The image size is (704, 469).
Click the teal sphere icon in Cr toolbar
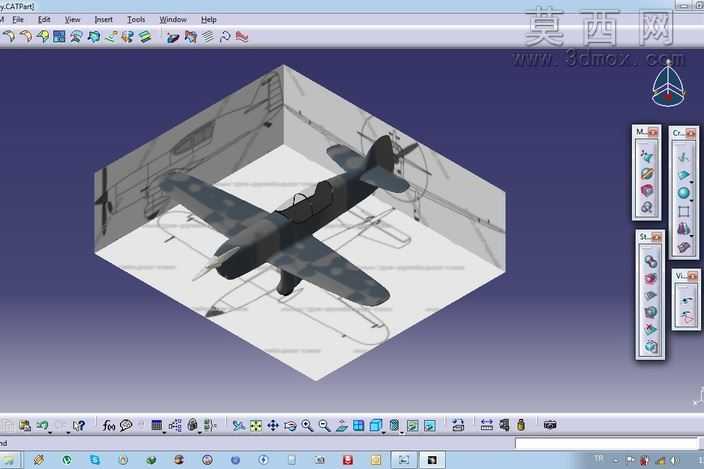(683, 193)
